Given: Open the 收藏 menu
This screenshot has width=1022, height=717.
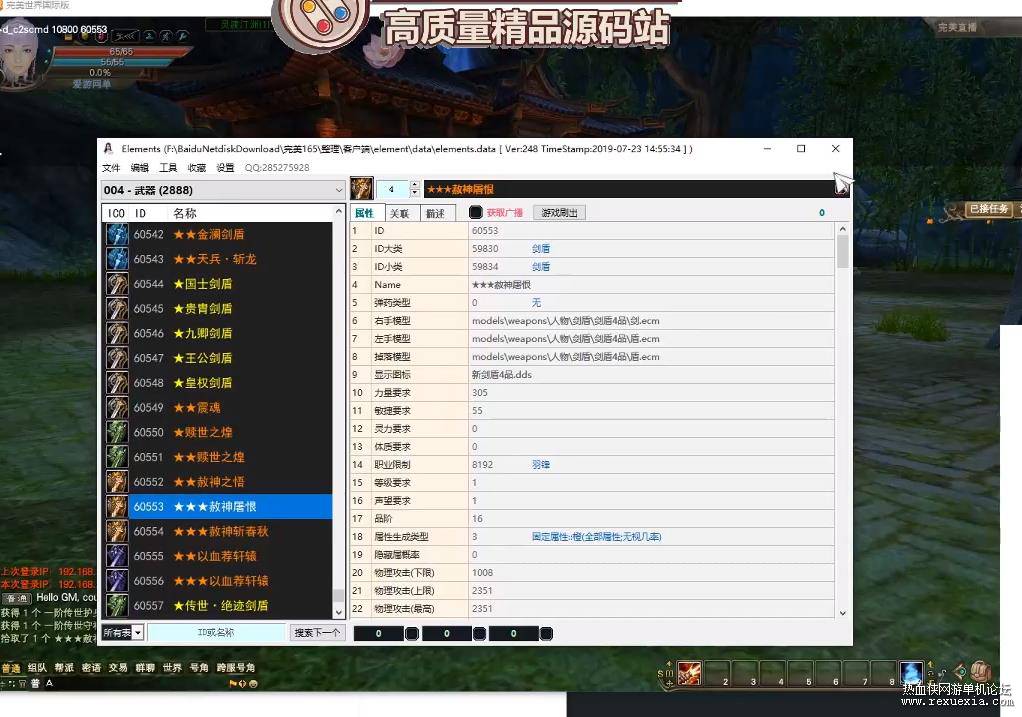Looking at the screenshot, I should coord(197,168).
